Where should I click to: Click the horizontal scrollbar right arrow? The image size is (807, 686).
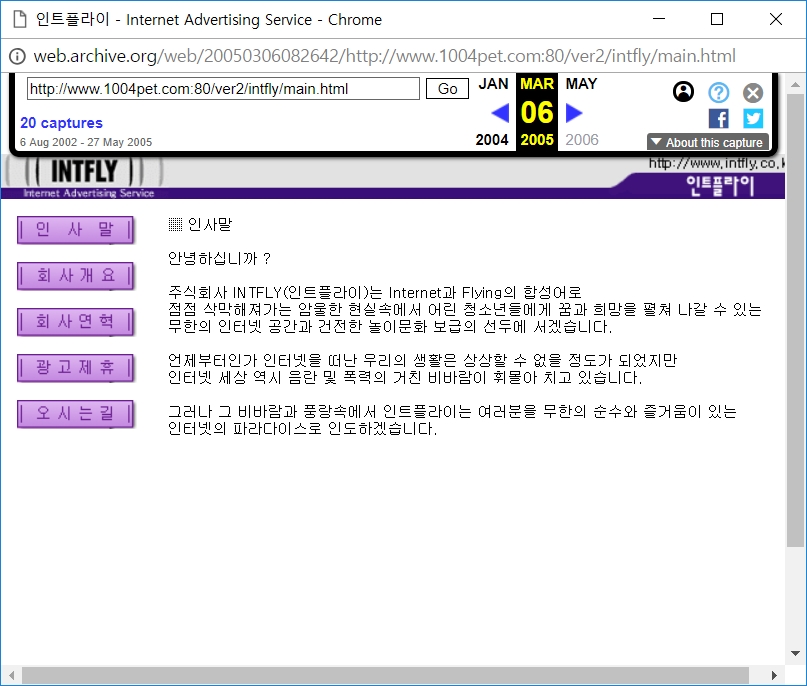click(774, 675)
